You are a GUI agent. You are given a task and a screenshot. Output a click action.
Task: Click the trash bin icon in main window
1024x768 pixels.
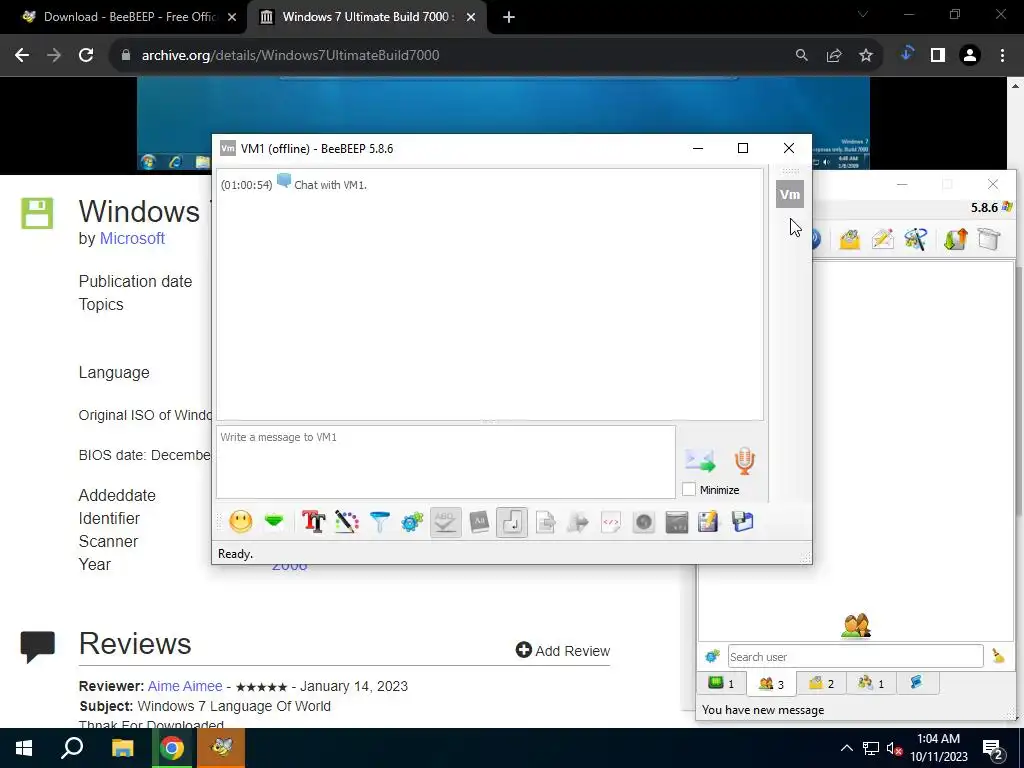tap(989, 239)
